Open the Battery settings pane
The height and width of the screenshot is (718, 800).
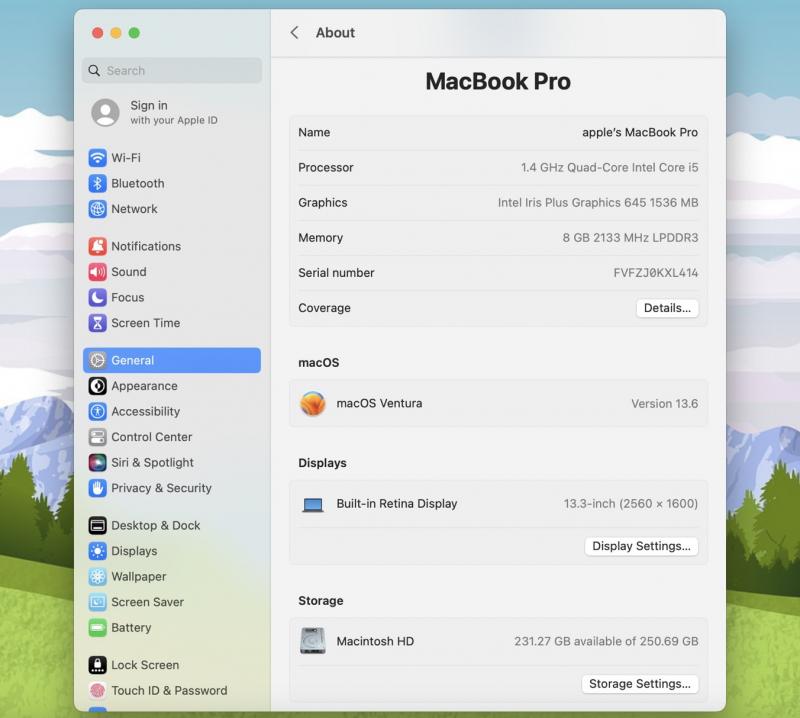[131, 628]
